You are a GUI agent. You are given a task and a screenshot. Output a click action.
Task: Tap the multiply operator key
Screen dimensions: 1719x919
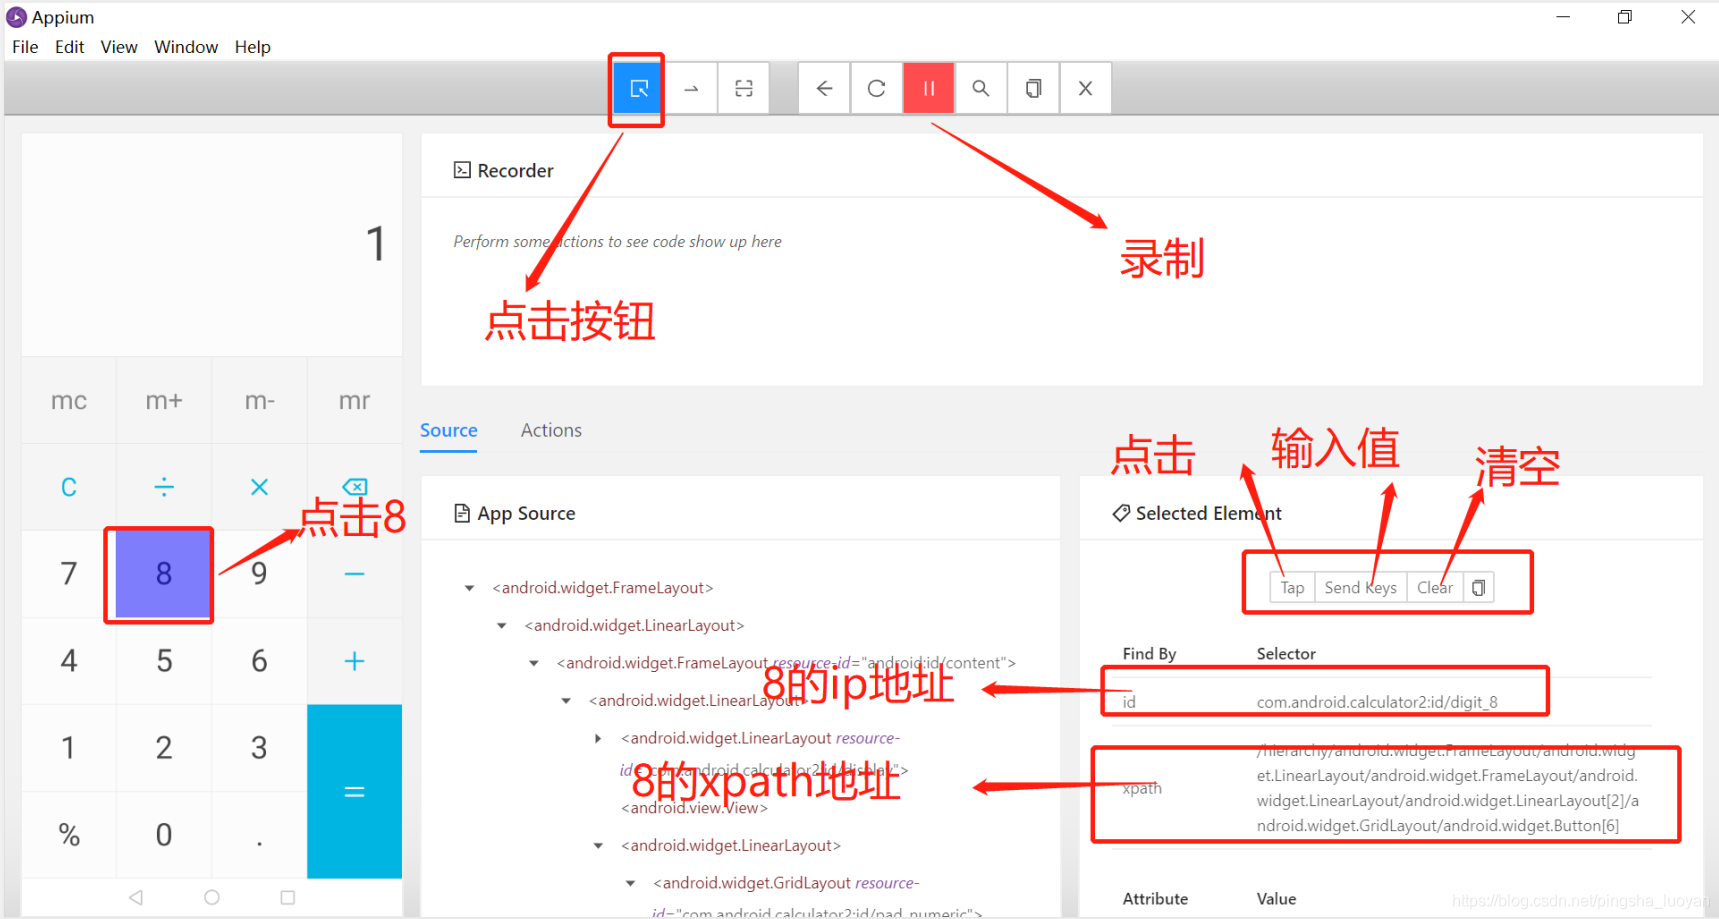coord(259,487)
